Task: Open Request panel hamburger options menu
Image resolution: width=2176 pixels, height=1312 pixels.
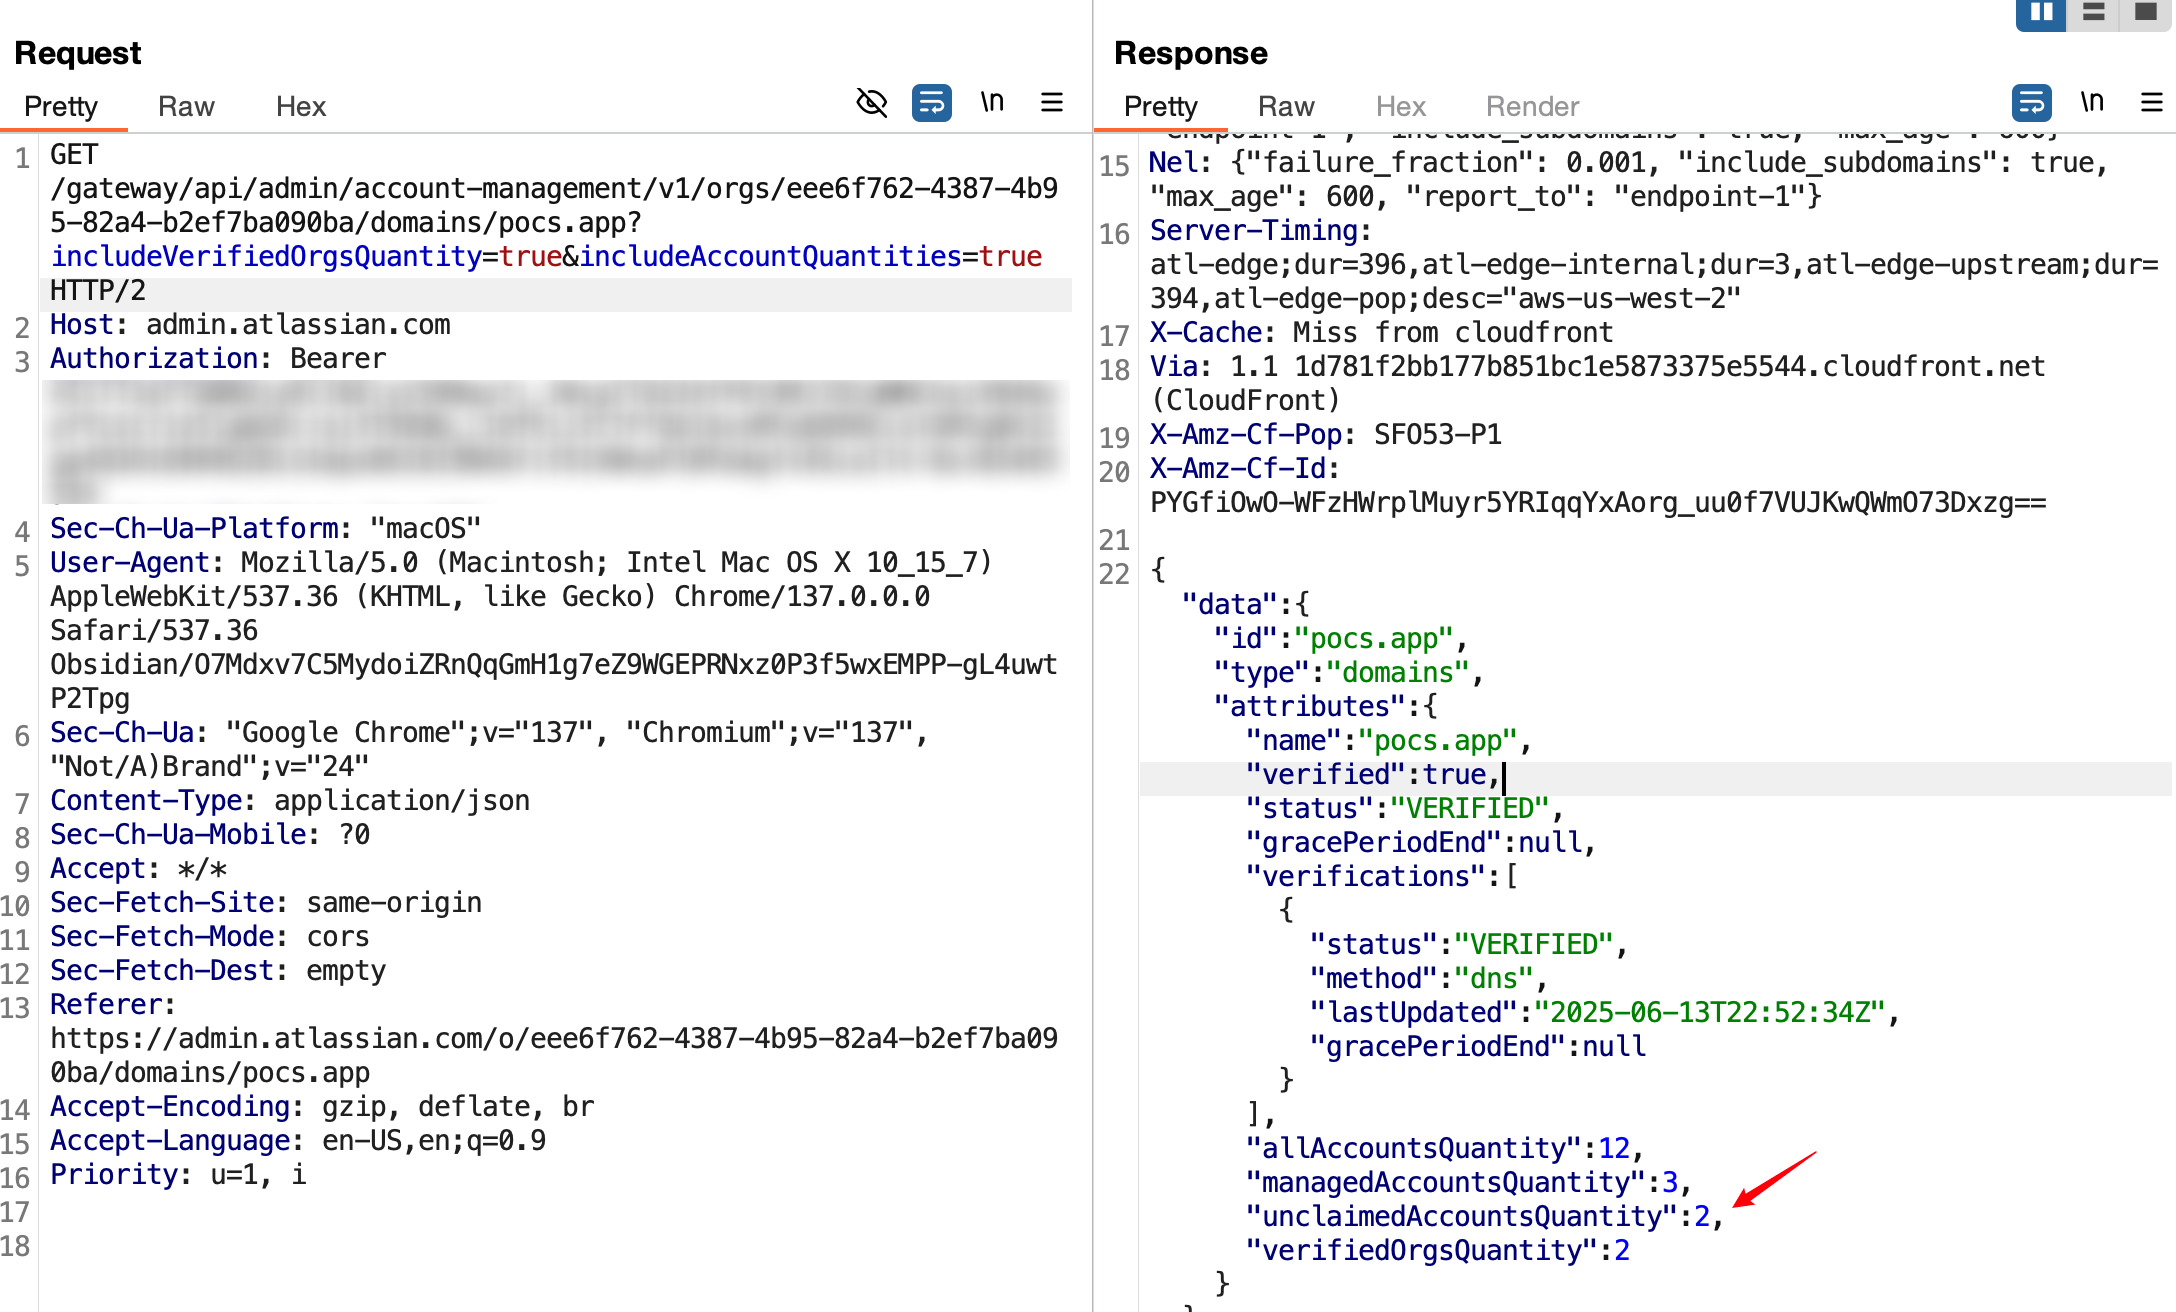Action: 1051,102
